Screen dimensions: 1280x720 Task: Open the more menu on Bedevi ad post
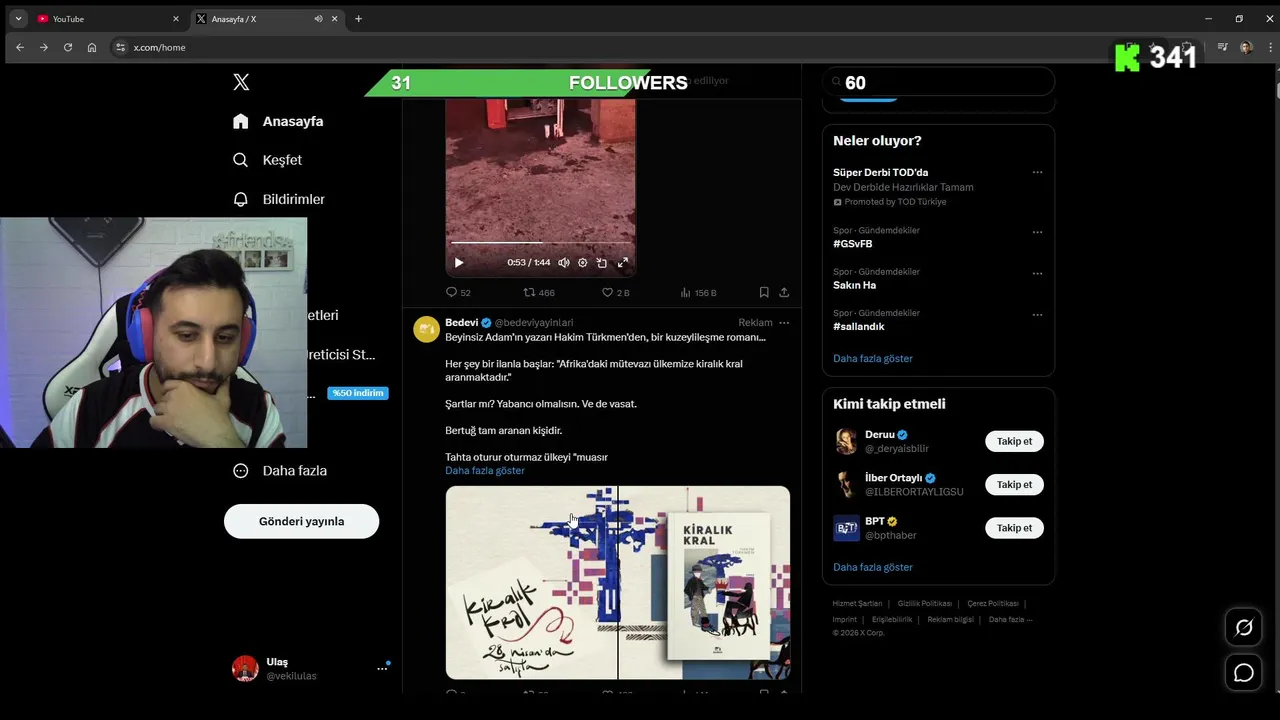[784, 323]
